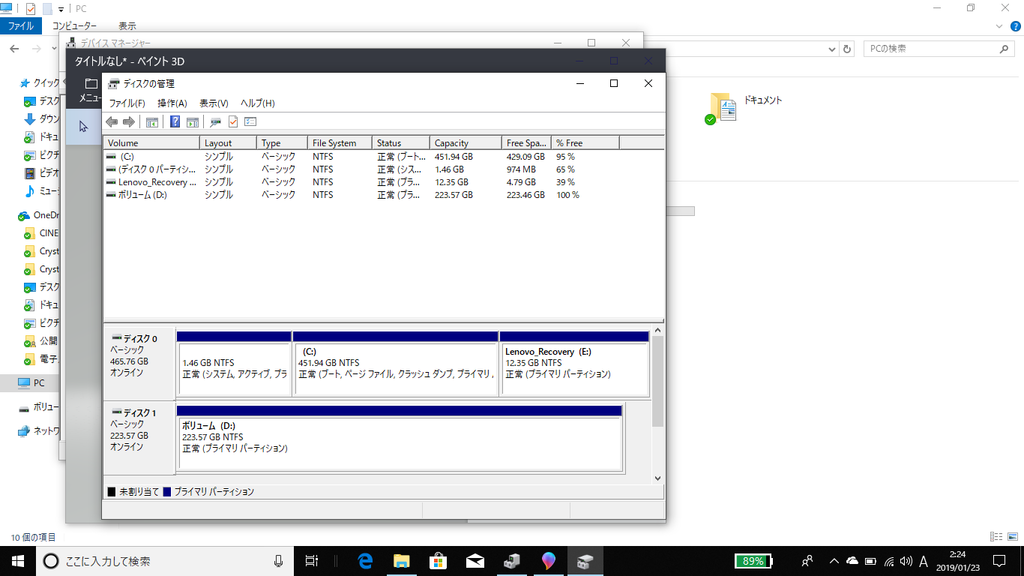Open the 操作(A) menu
Image resolution: width=1024 pixels, height=576 pixels.
coord(172,103)
